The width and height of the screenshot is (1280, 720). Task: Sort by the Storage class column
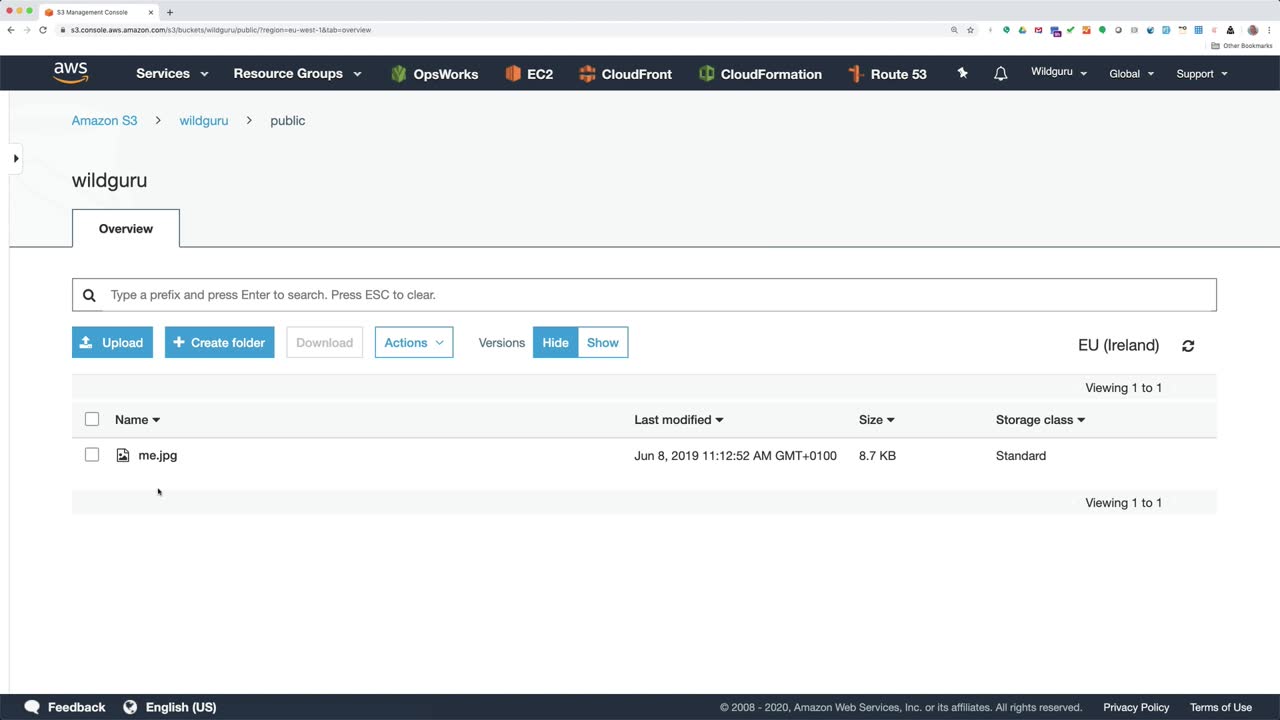coord(1040,420)
